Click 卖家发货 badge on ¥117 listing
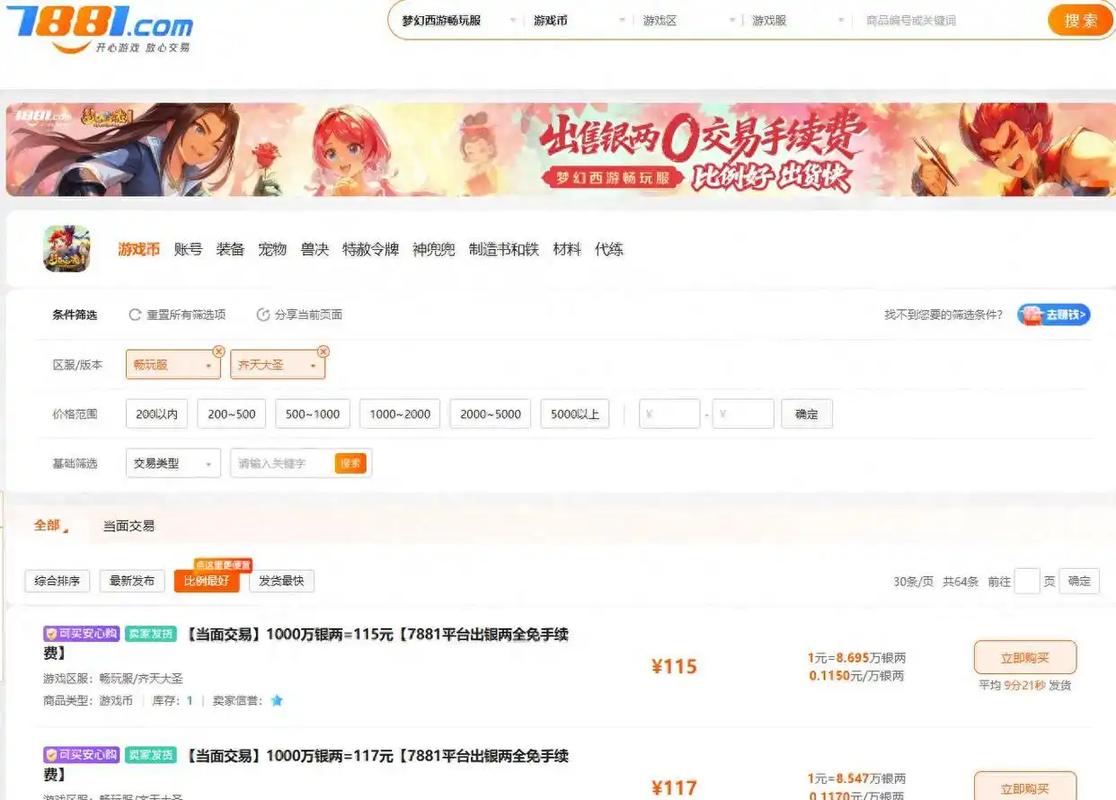 point(150,754)
